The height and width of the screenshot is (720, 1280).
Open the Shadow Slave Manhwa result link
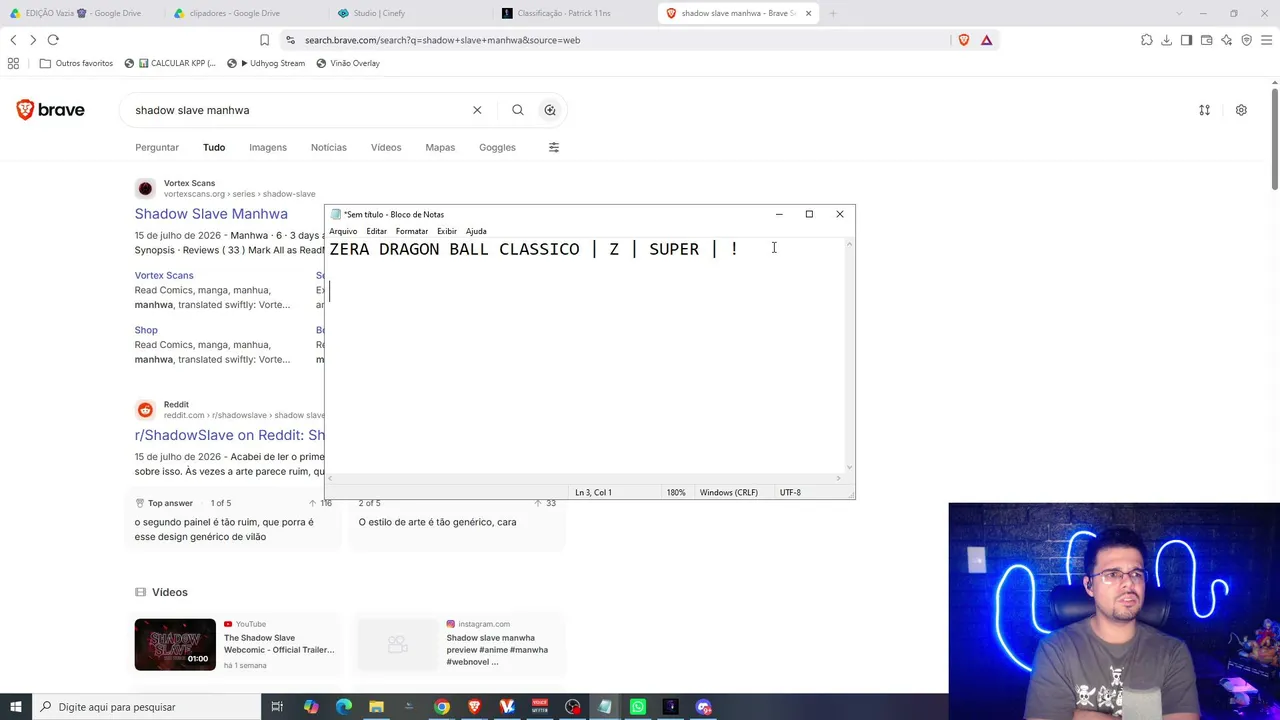tap(211, 214)
